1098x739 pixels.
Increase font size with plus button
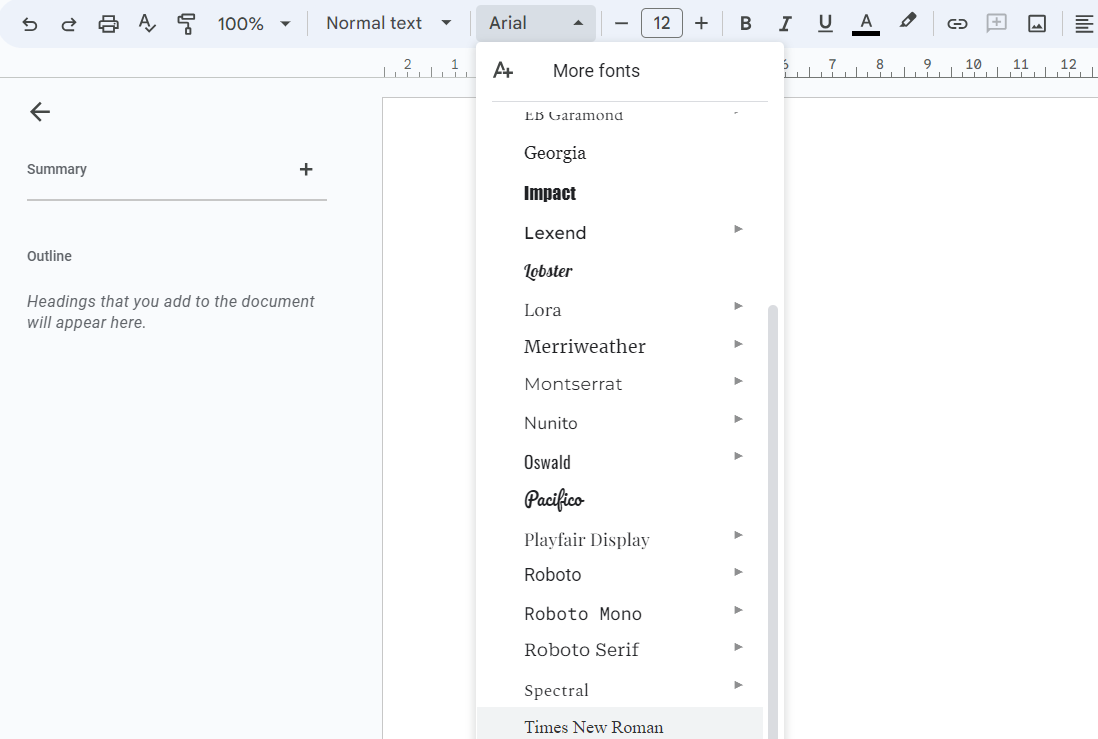coord(701,23)
